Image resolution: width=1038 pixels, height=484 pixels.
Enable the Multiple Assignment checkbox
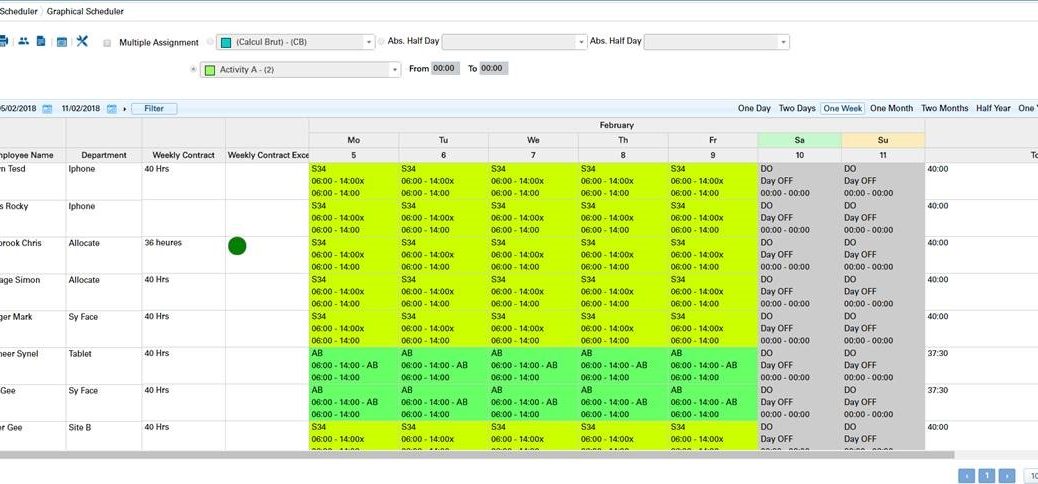[x=107, y=43]
